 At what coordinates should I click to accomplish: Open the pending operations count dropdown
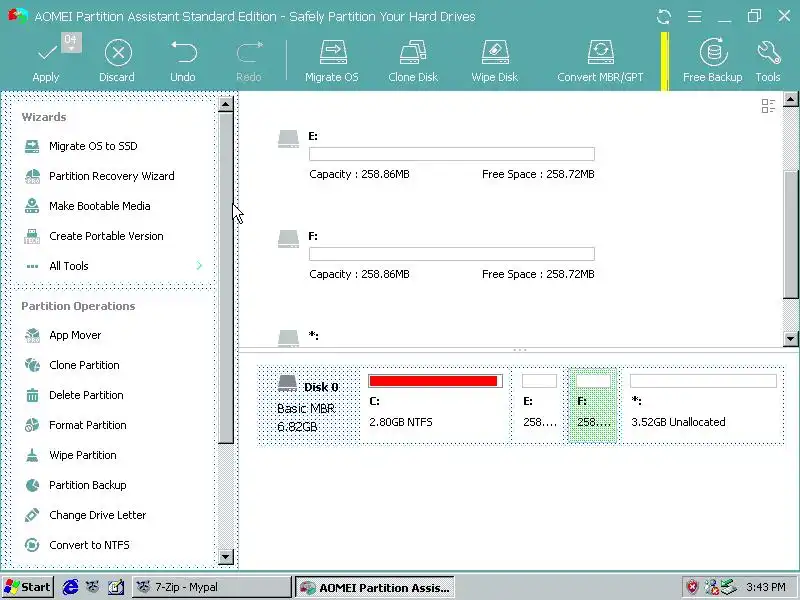pyautogui.click(x=71, y=43)
